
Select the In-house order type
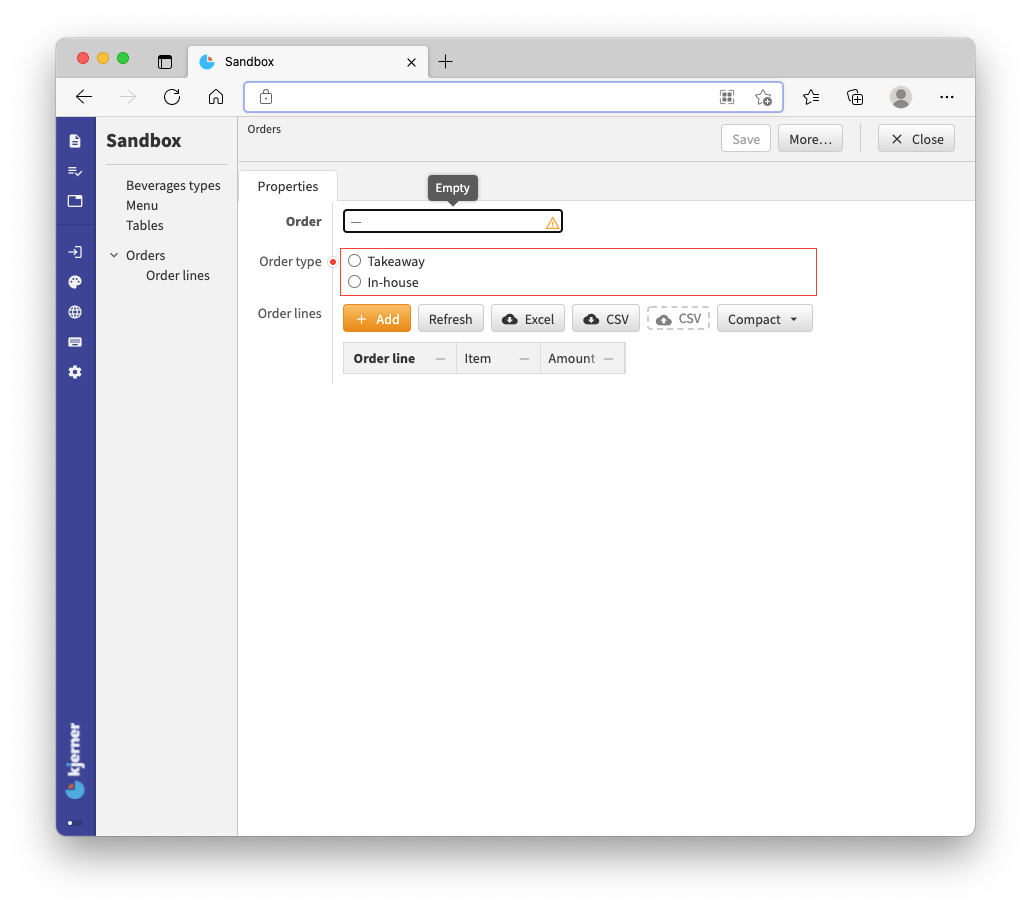click(354, 281)
